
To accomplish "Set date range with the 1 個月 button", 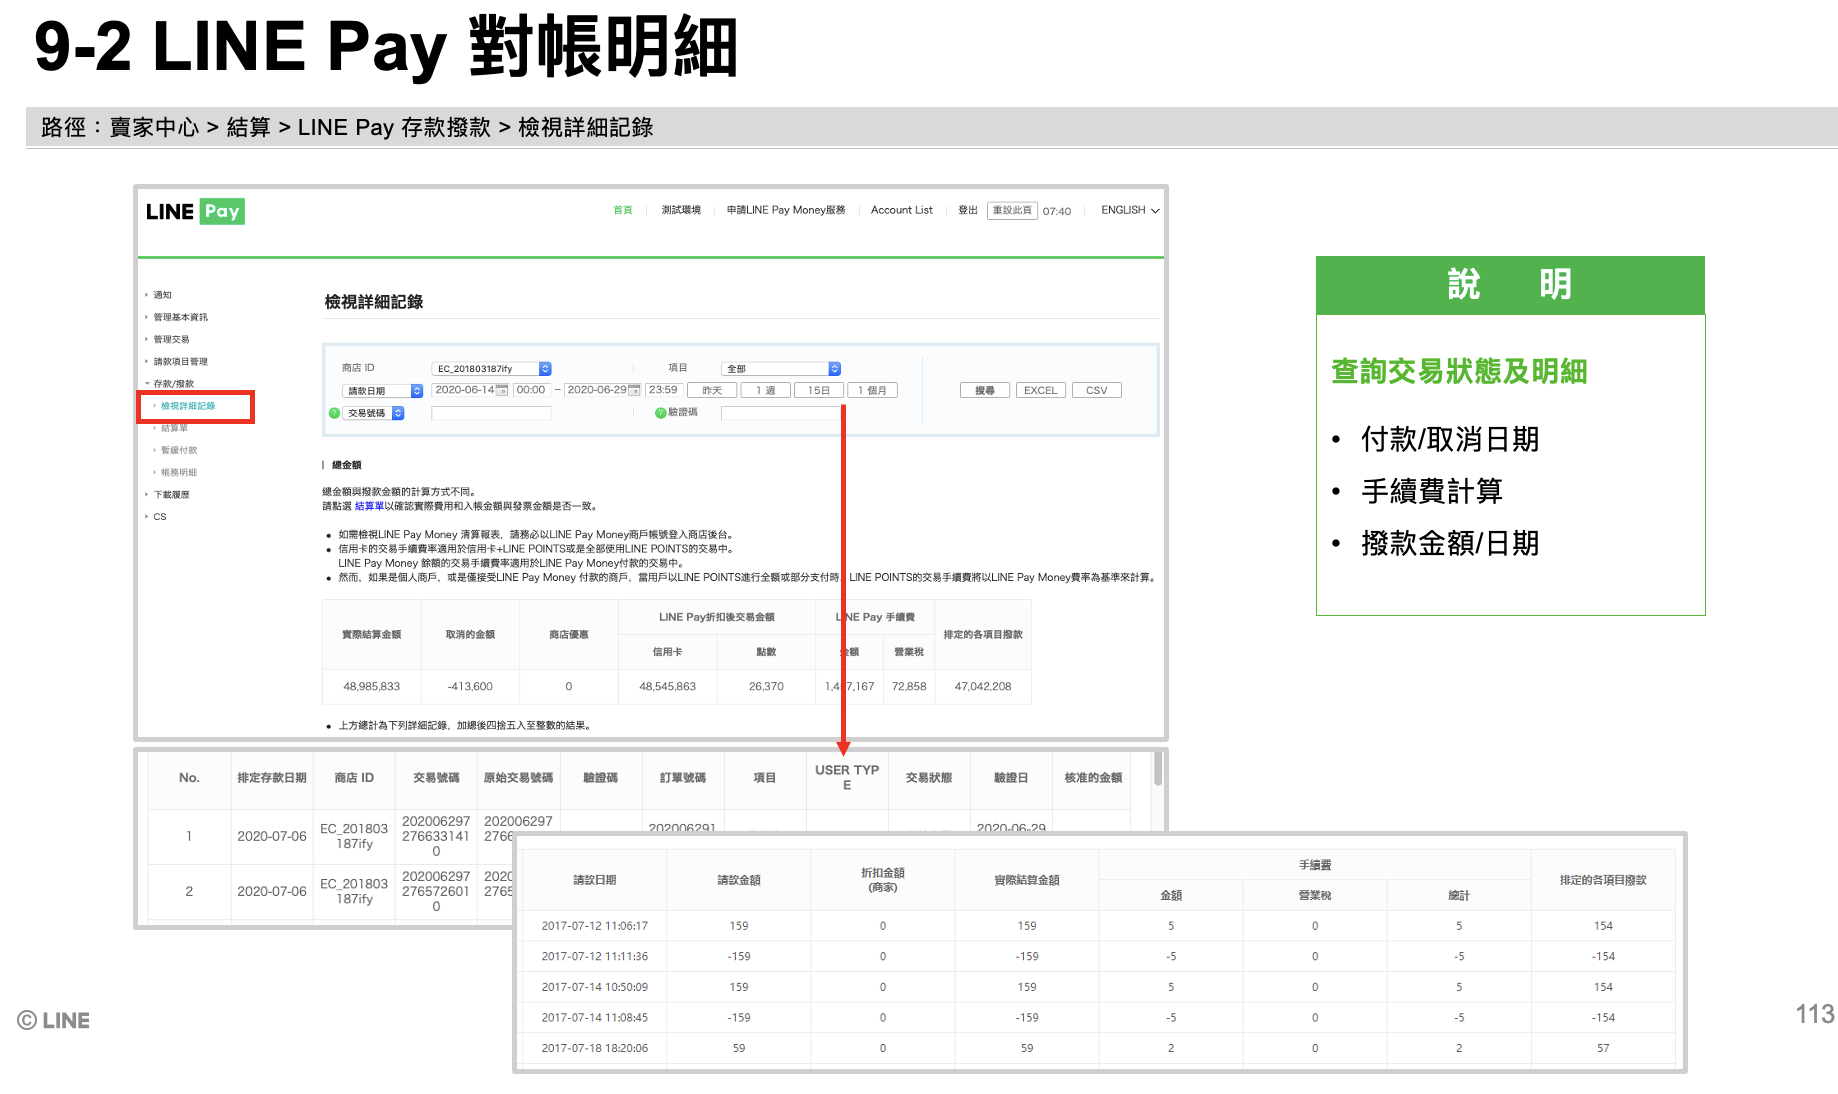I will [x=872, y=391].
